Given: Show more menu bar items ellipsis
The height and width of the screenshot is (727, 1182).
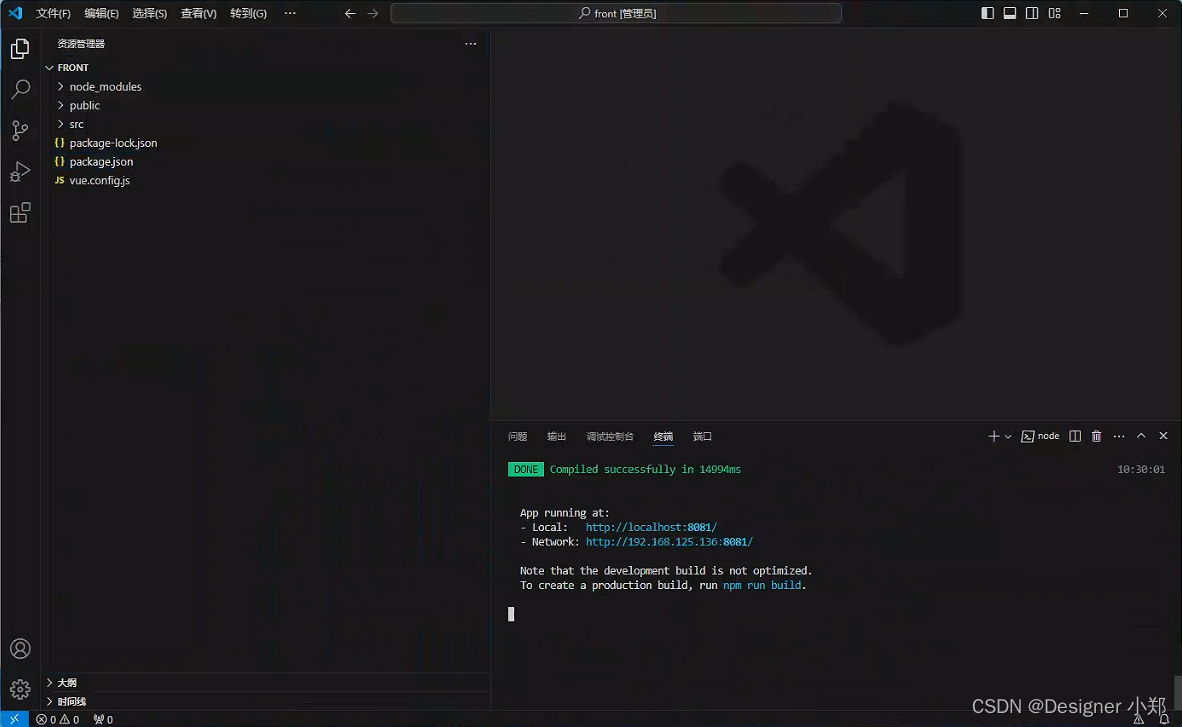Looking at the screenshot, I should pos(290,14).
